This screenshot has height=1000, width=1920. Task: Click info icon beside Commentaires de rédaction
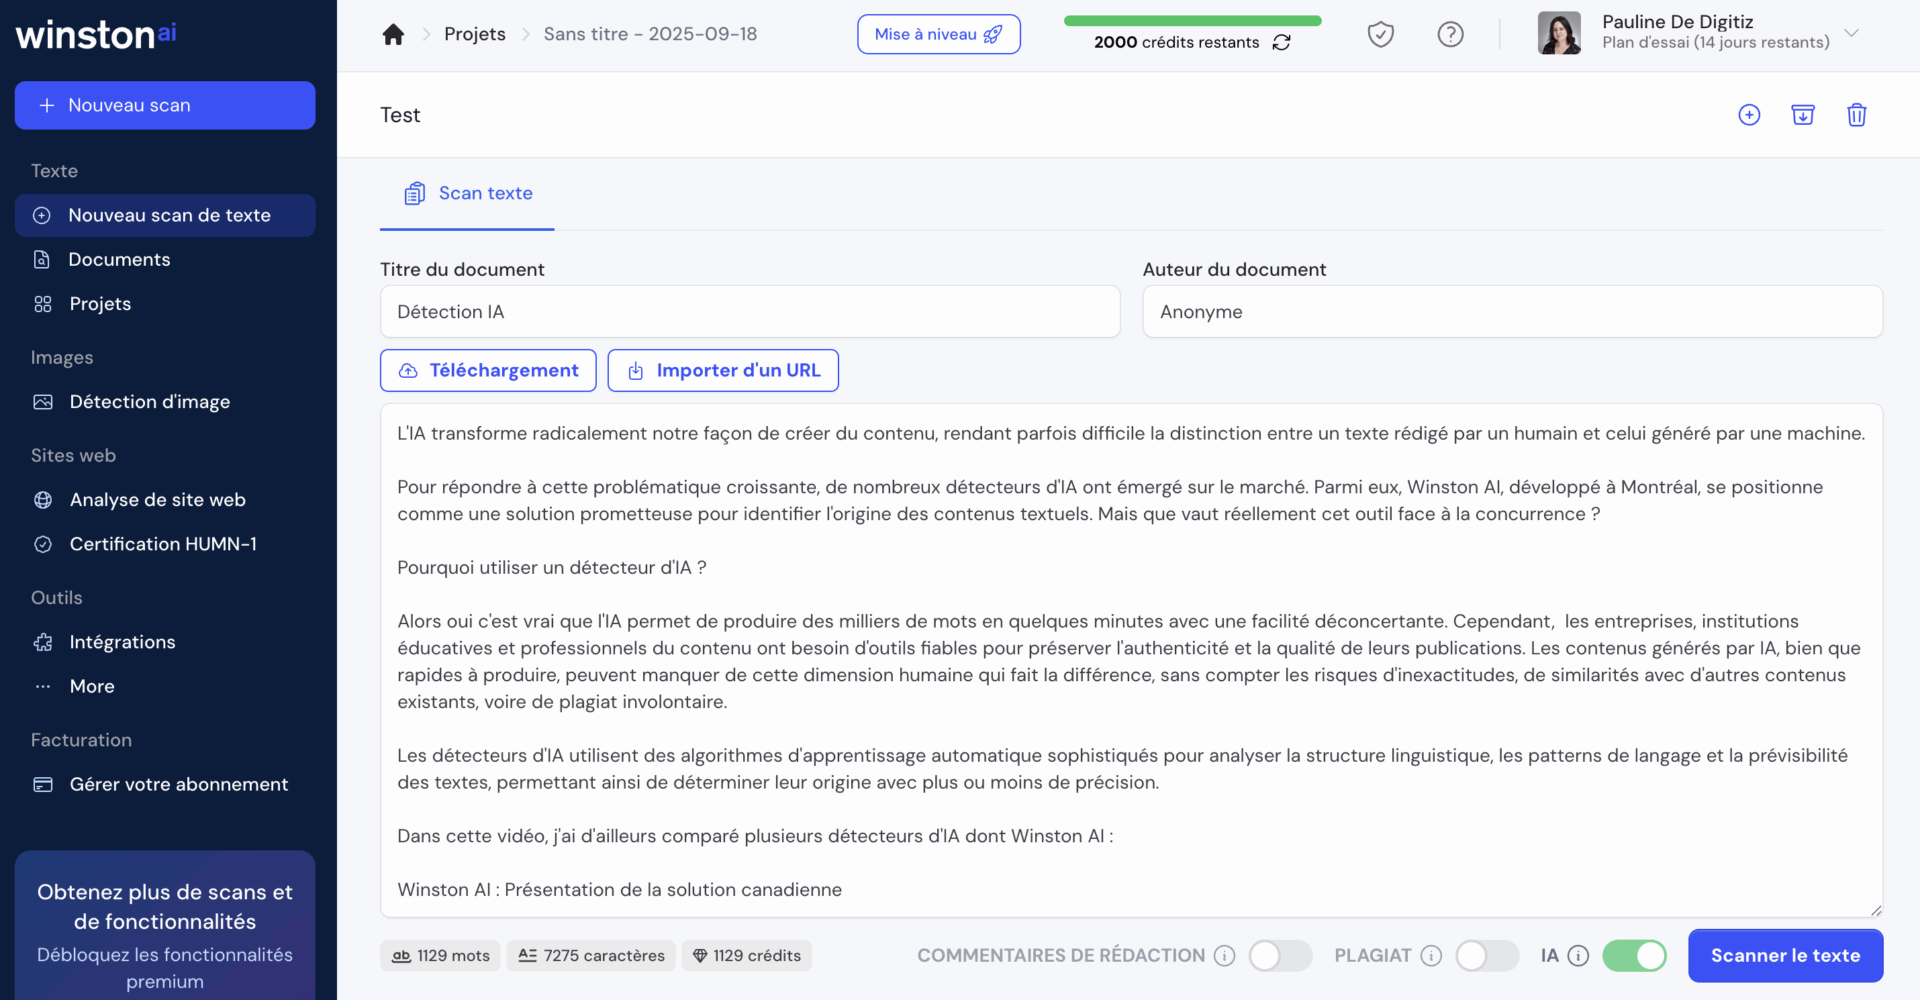[1225, 956]
